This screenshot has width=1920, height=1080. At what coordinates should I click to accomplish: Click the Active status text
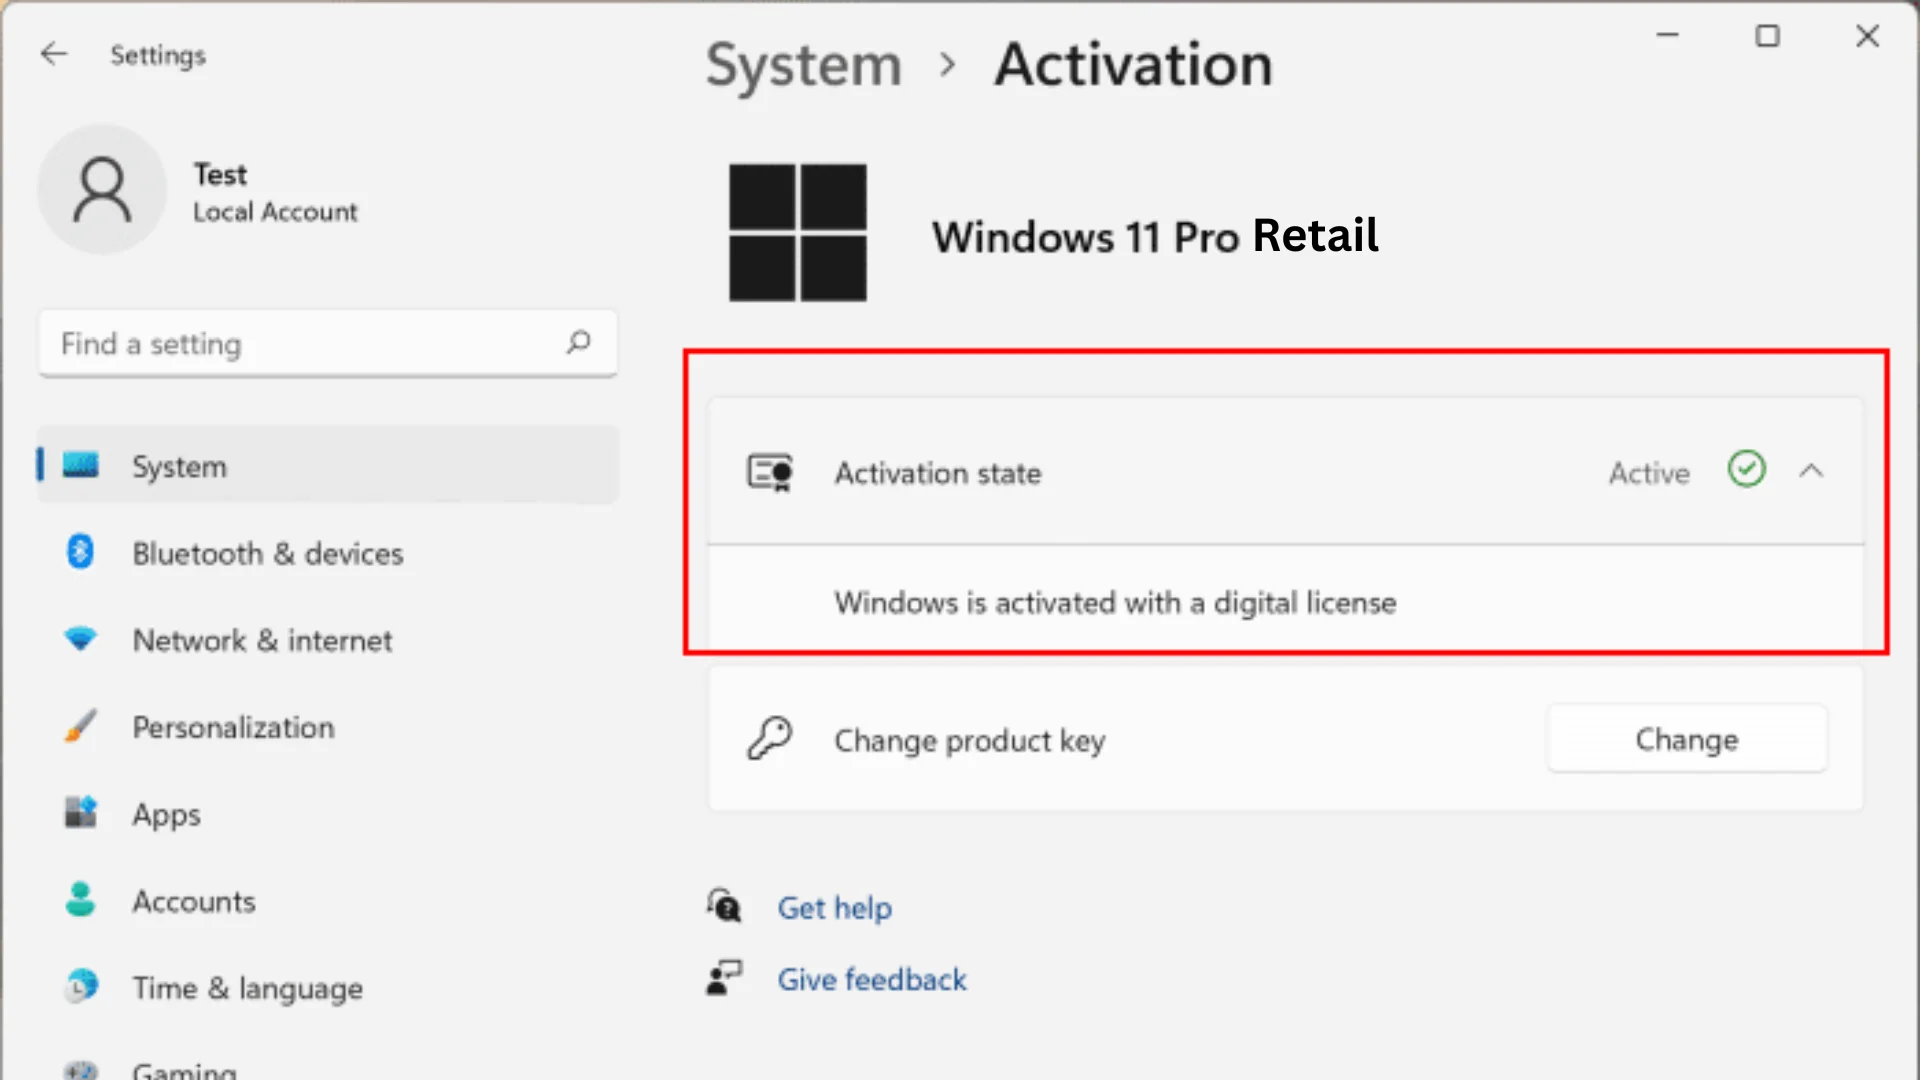1649,472
